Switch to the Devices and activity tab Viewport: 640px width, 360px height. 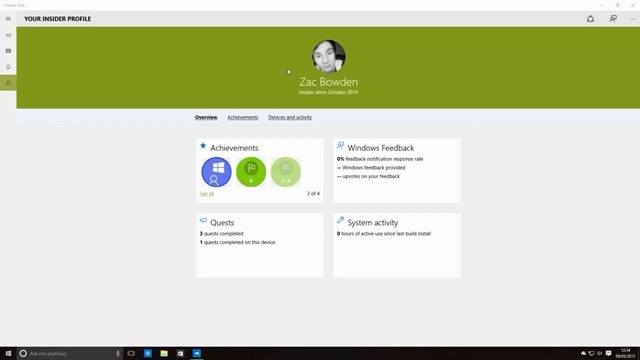[290, 117]
